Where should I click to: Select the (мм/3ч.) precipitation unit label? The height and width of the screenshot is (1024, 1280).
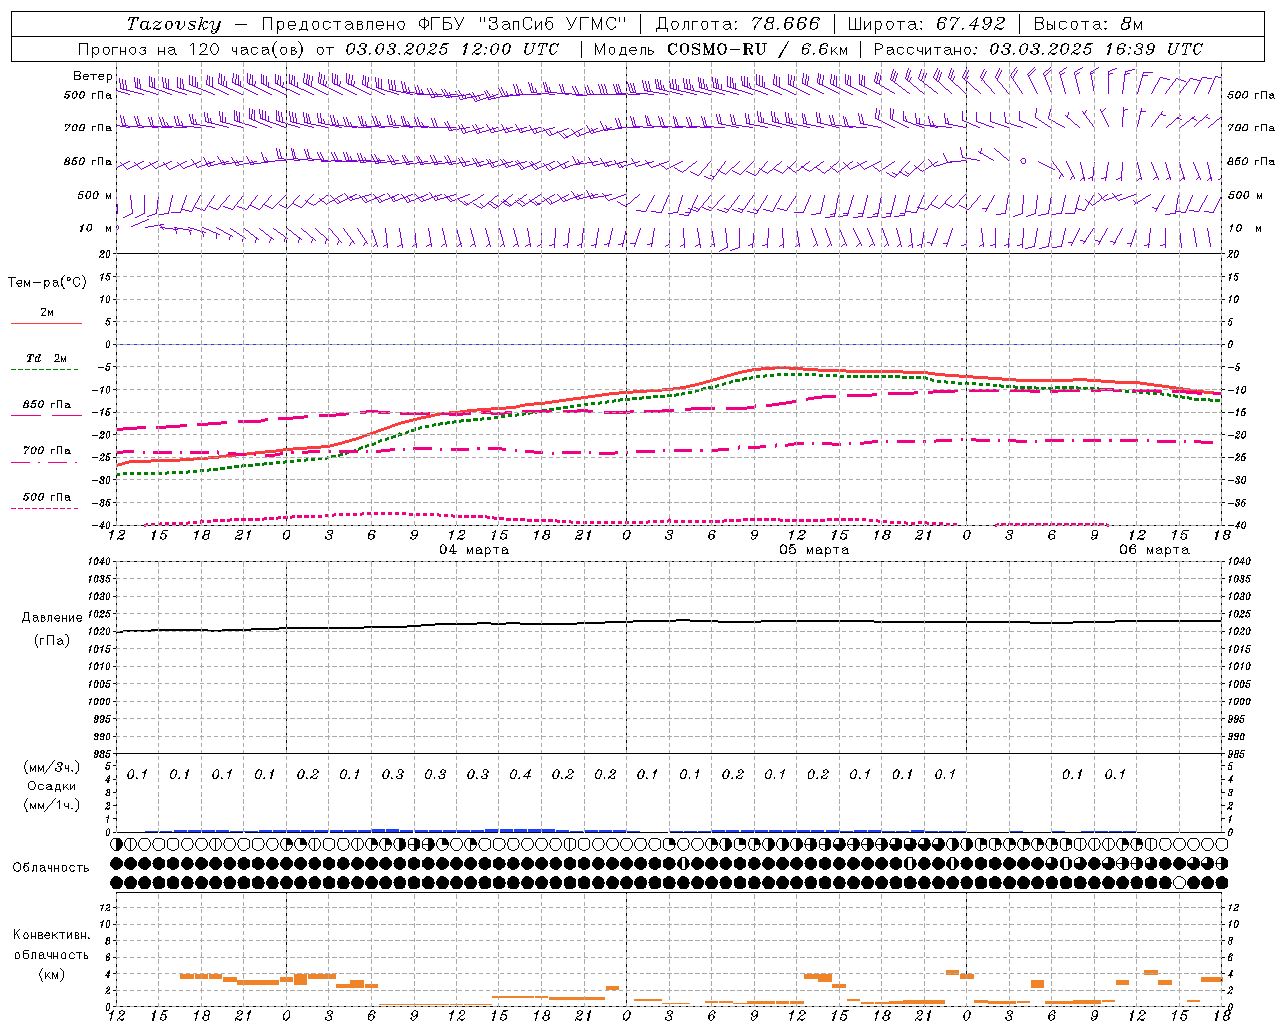tap(52, 767)
